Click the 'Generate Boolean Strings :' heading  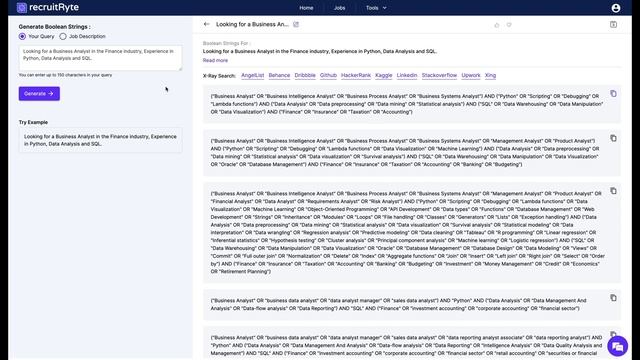[55, 27]
